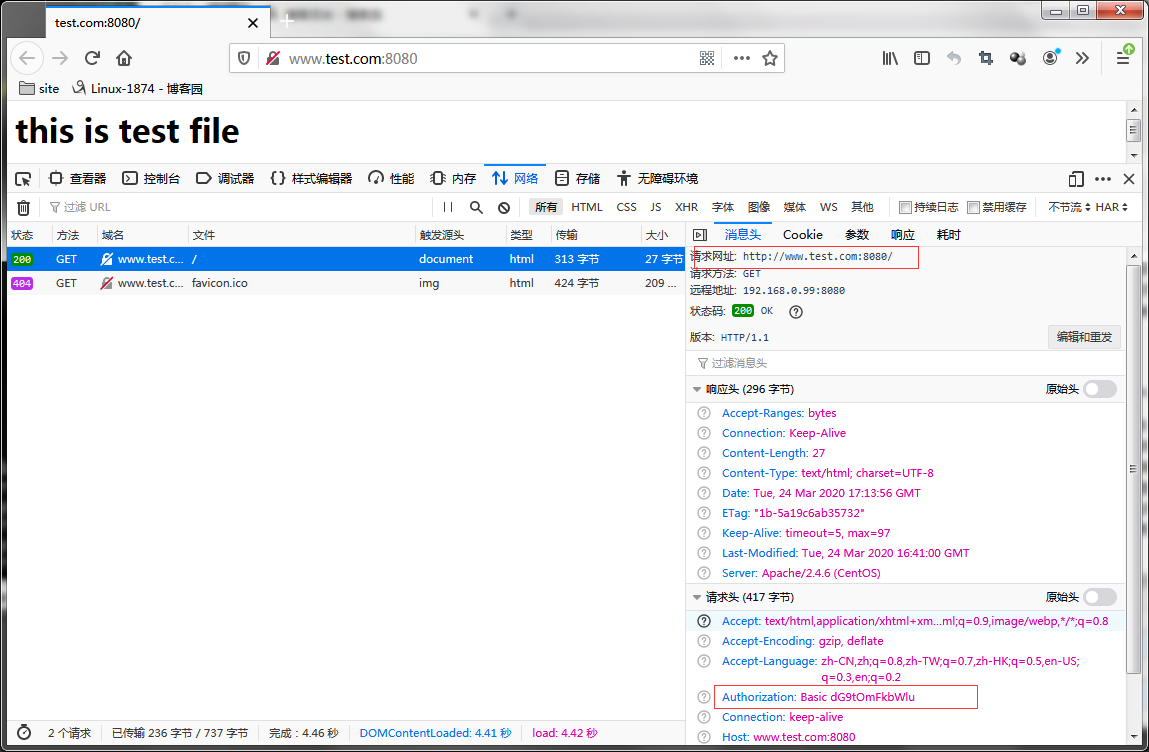Show the Cookie tab of request details

[x=802, y=235]
